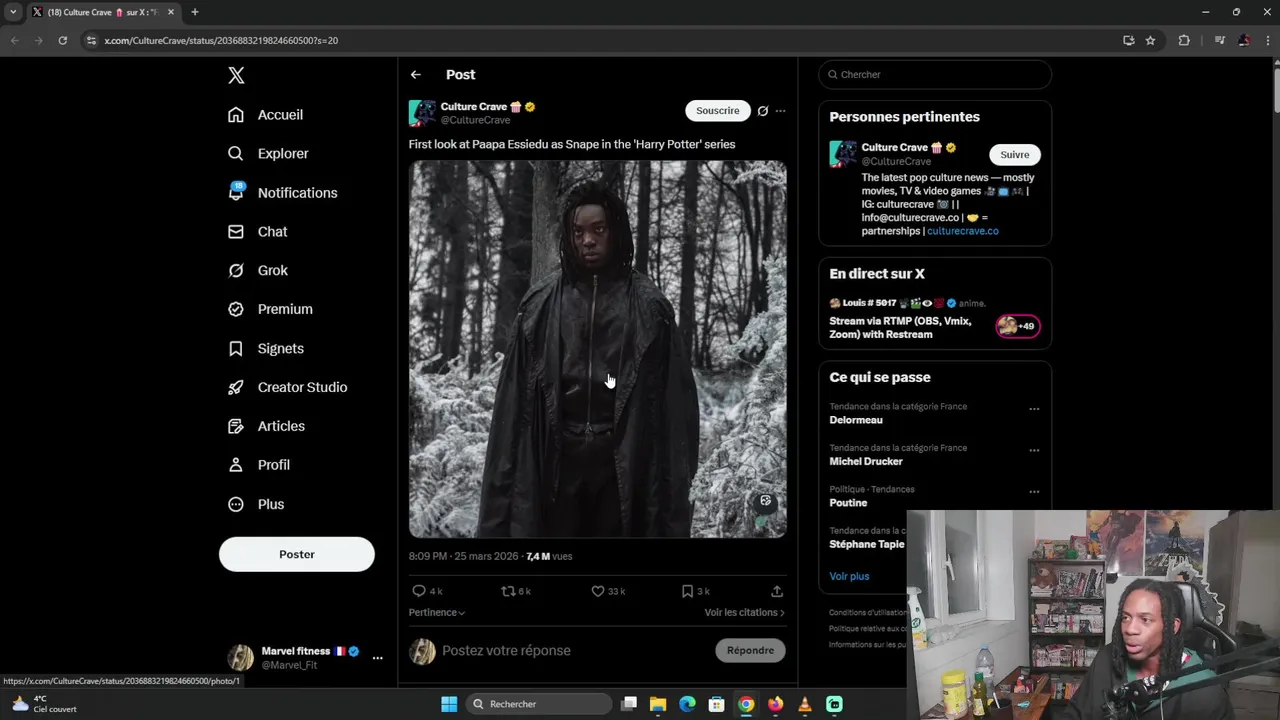Open Notifications in the sidebar
The width and height of the screenshot is (1280, 720).
click(x=282, y=193)
